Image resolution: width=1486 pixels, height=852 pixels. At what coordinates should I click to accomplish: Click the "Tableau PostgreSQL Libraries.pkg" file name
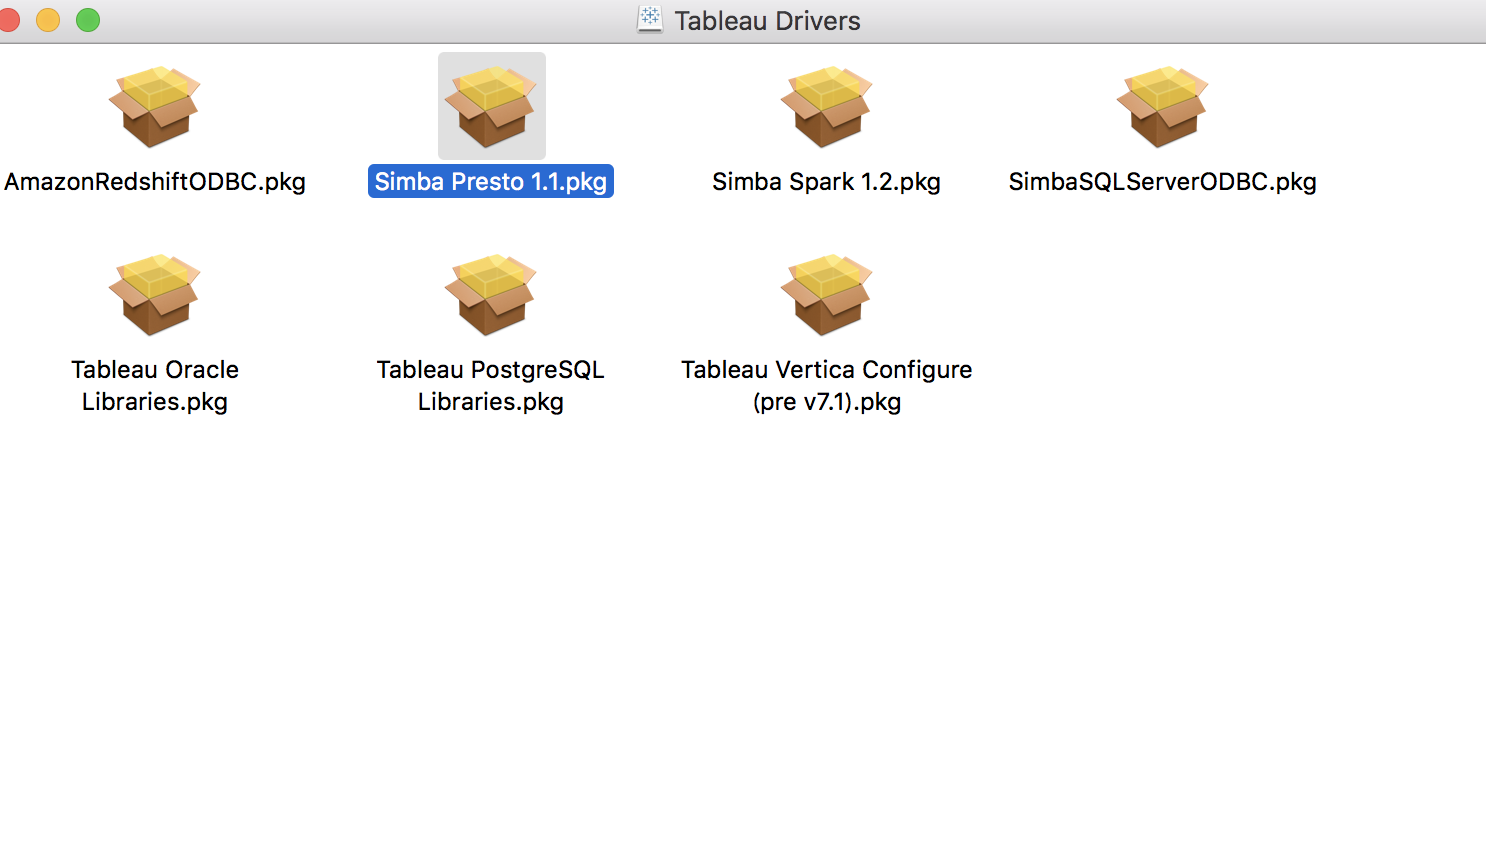[x=491, y=386]
